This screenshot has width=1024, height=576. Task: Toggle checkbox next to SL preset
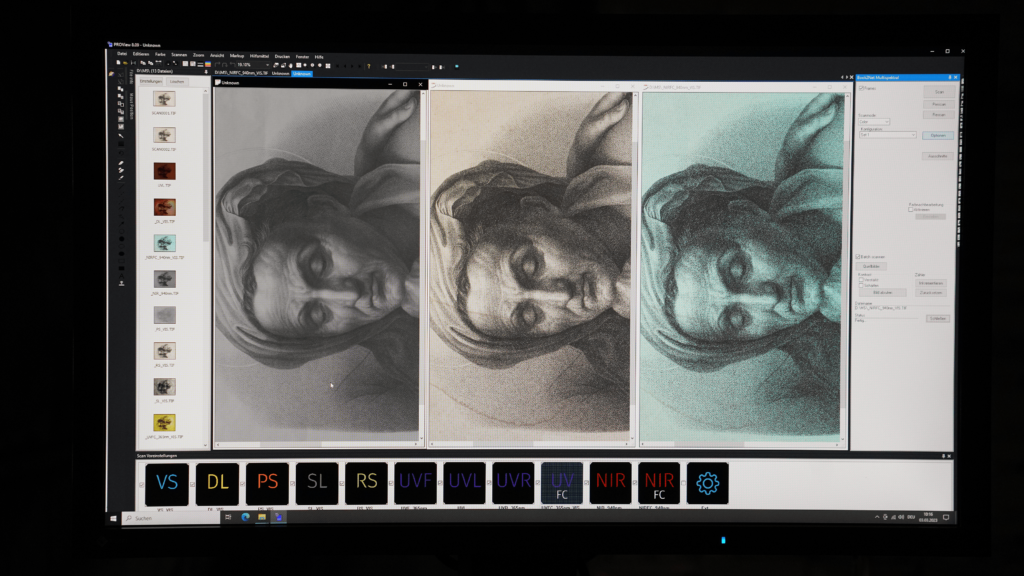(292, 484)
